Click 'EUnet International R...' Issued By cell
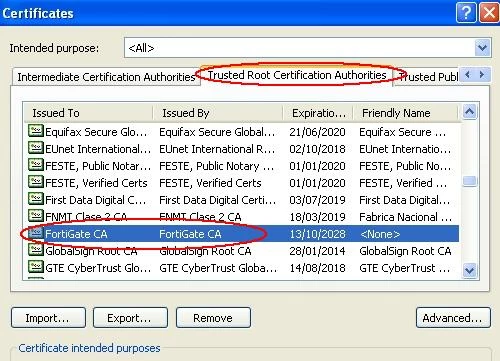Screen dimensions: 500x361 pyautogui.click(x=217, y=149)
